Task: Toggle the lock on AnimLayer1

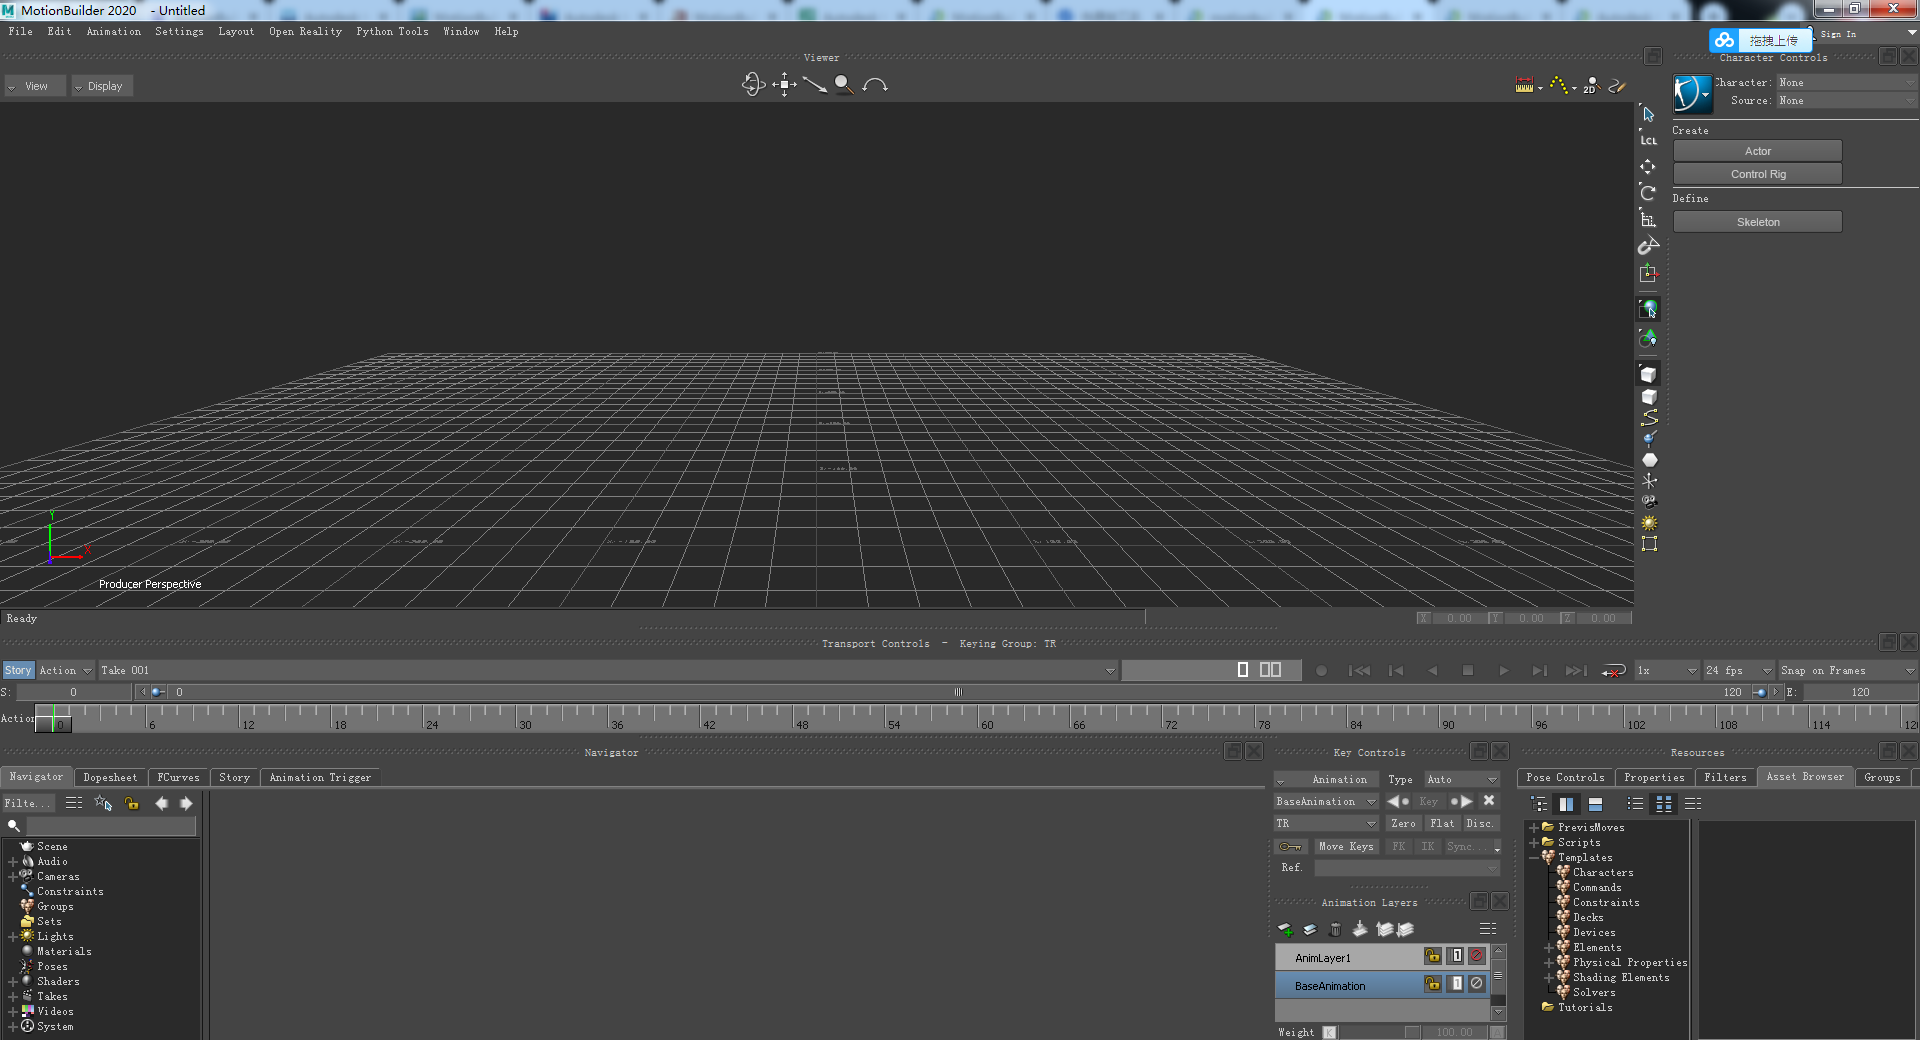Action: [x=1433, y=957]
